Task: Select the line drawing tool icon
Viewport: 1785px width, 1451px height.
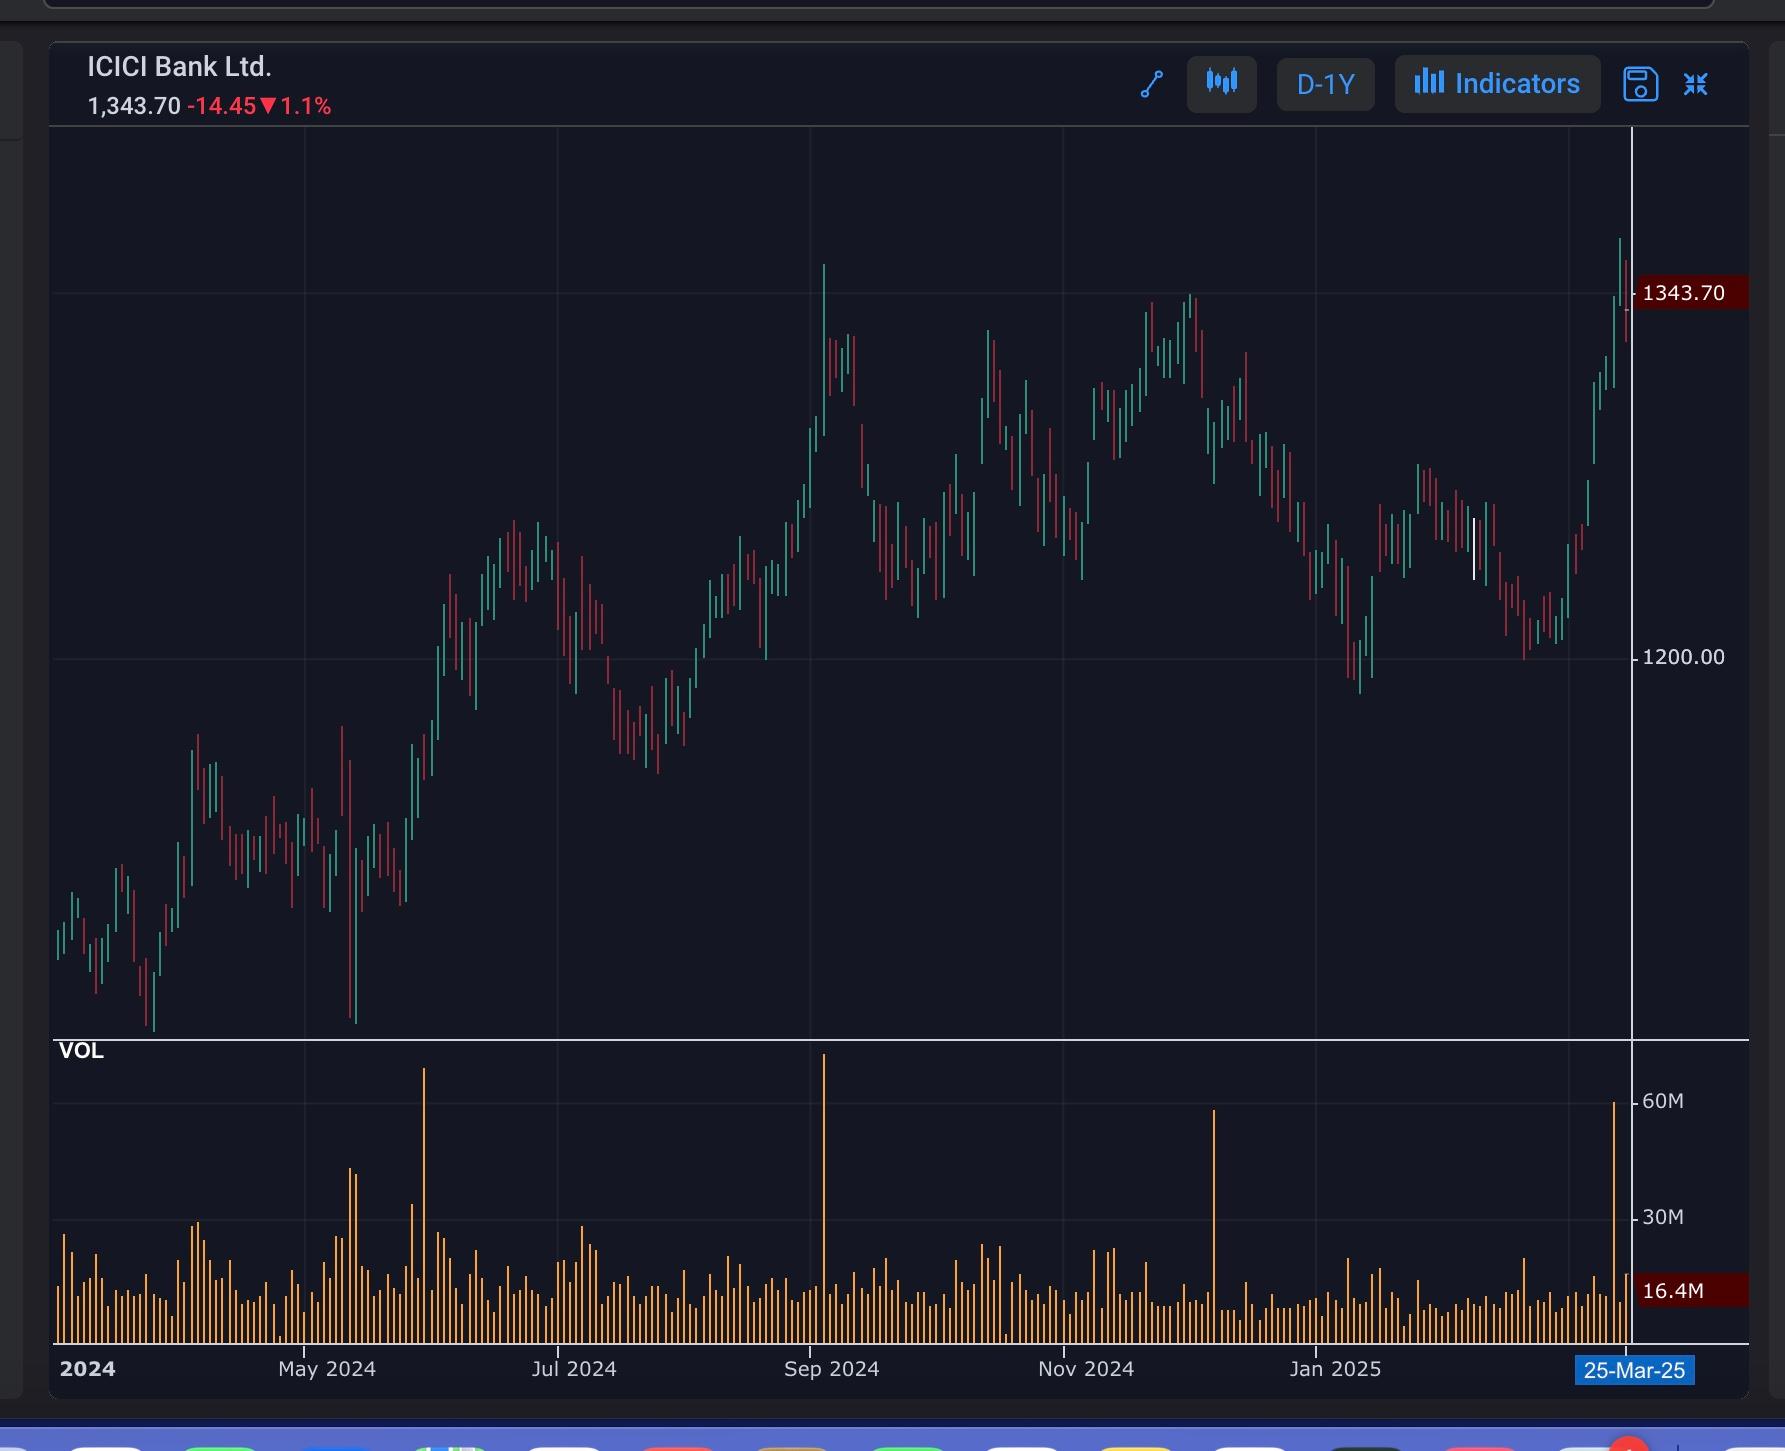Action: (1152, 85)
